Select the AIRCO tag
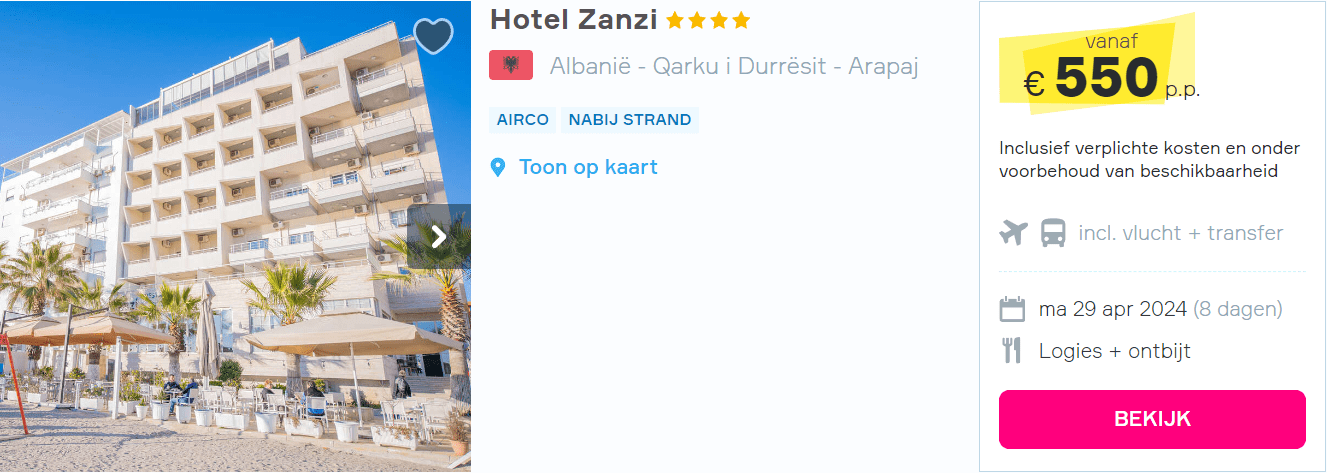1327x473 pixels. point(523,120)
